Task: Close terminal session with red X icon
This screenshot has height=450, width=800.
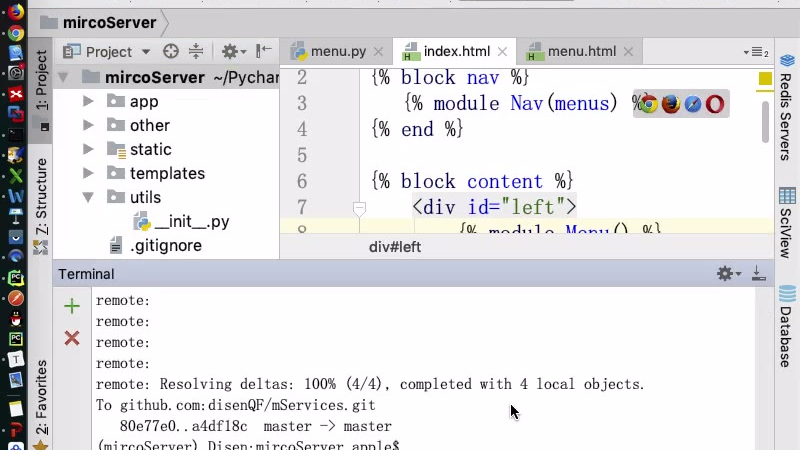Action: tap(71, 339)
